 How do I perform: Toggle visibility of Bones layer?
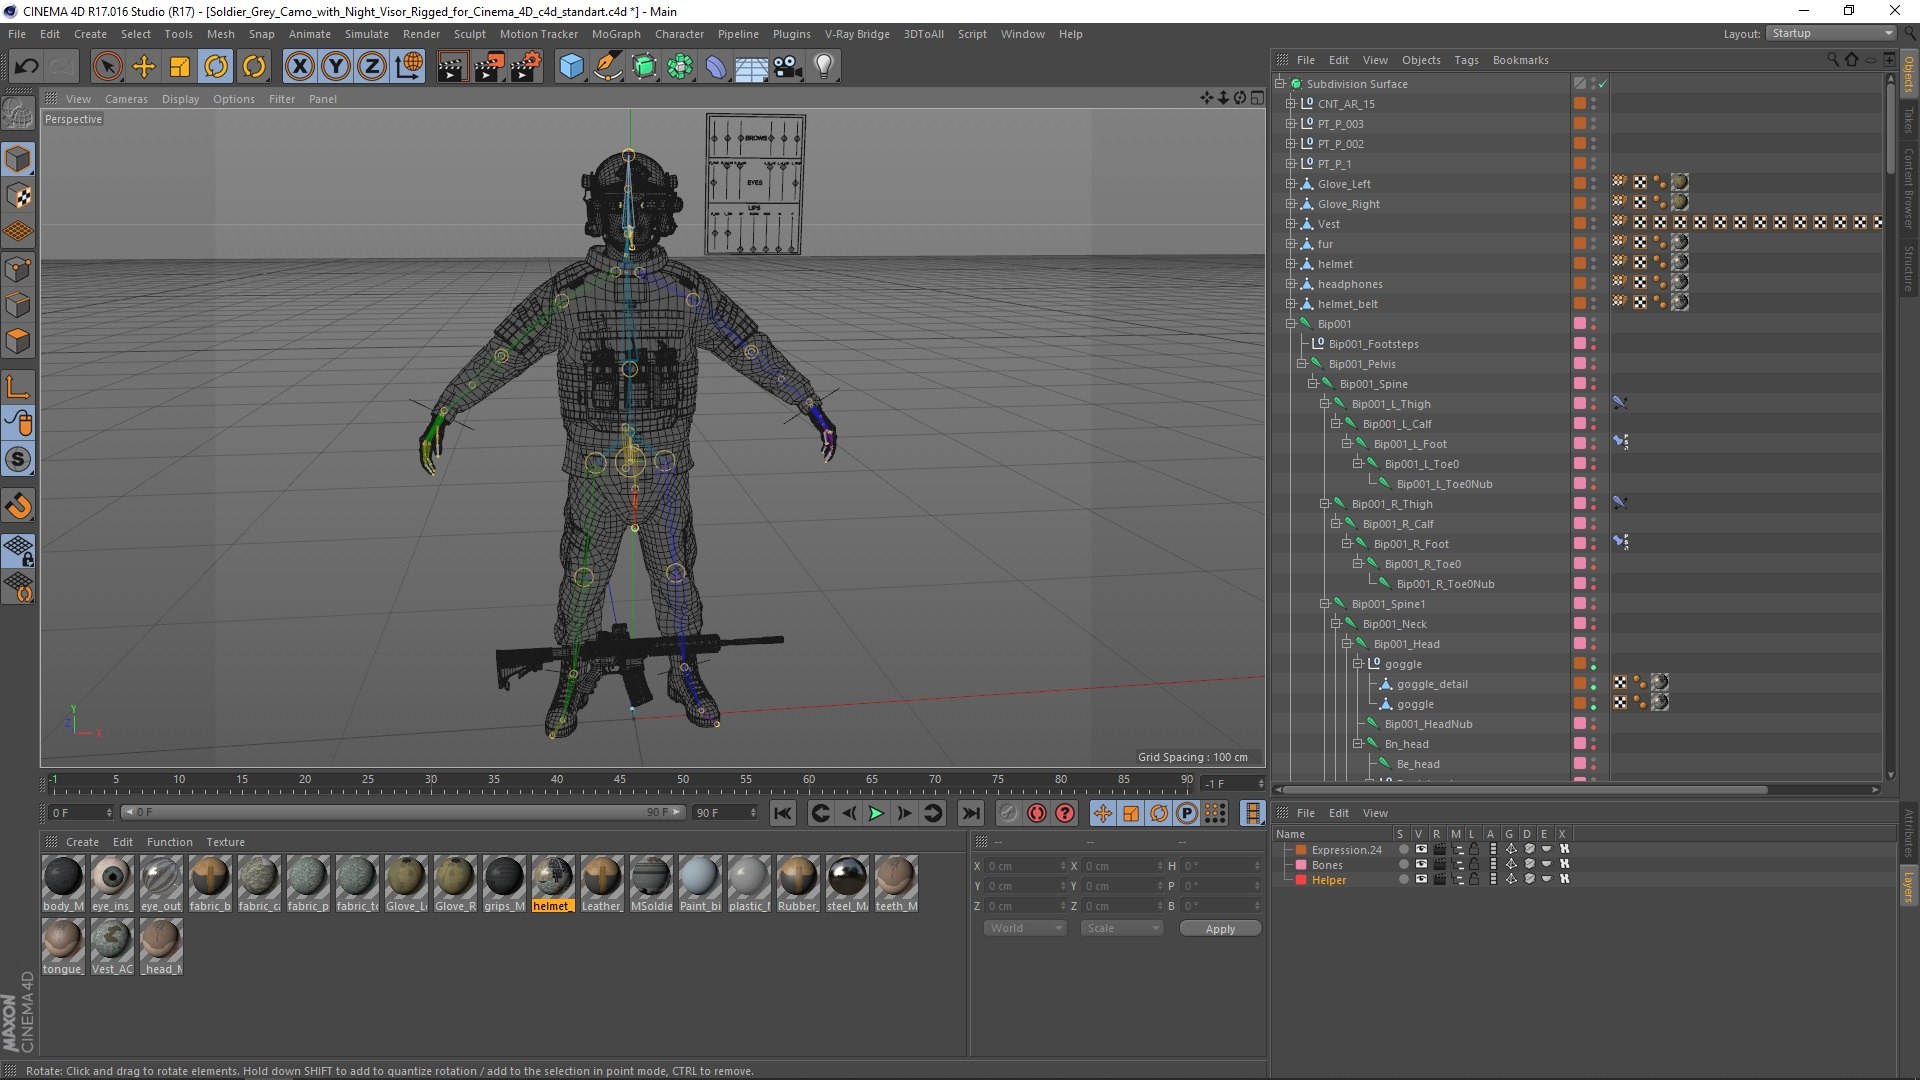[x=1421, y=865]
